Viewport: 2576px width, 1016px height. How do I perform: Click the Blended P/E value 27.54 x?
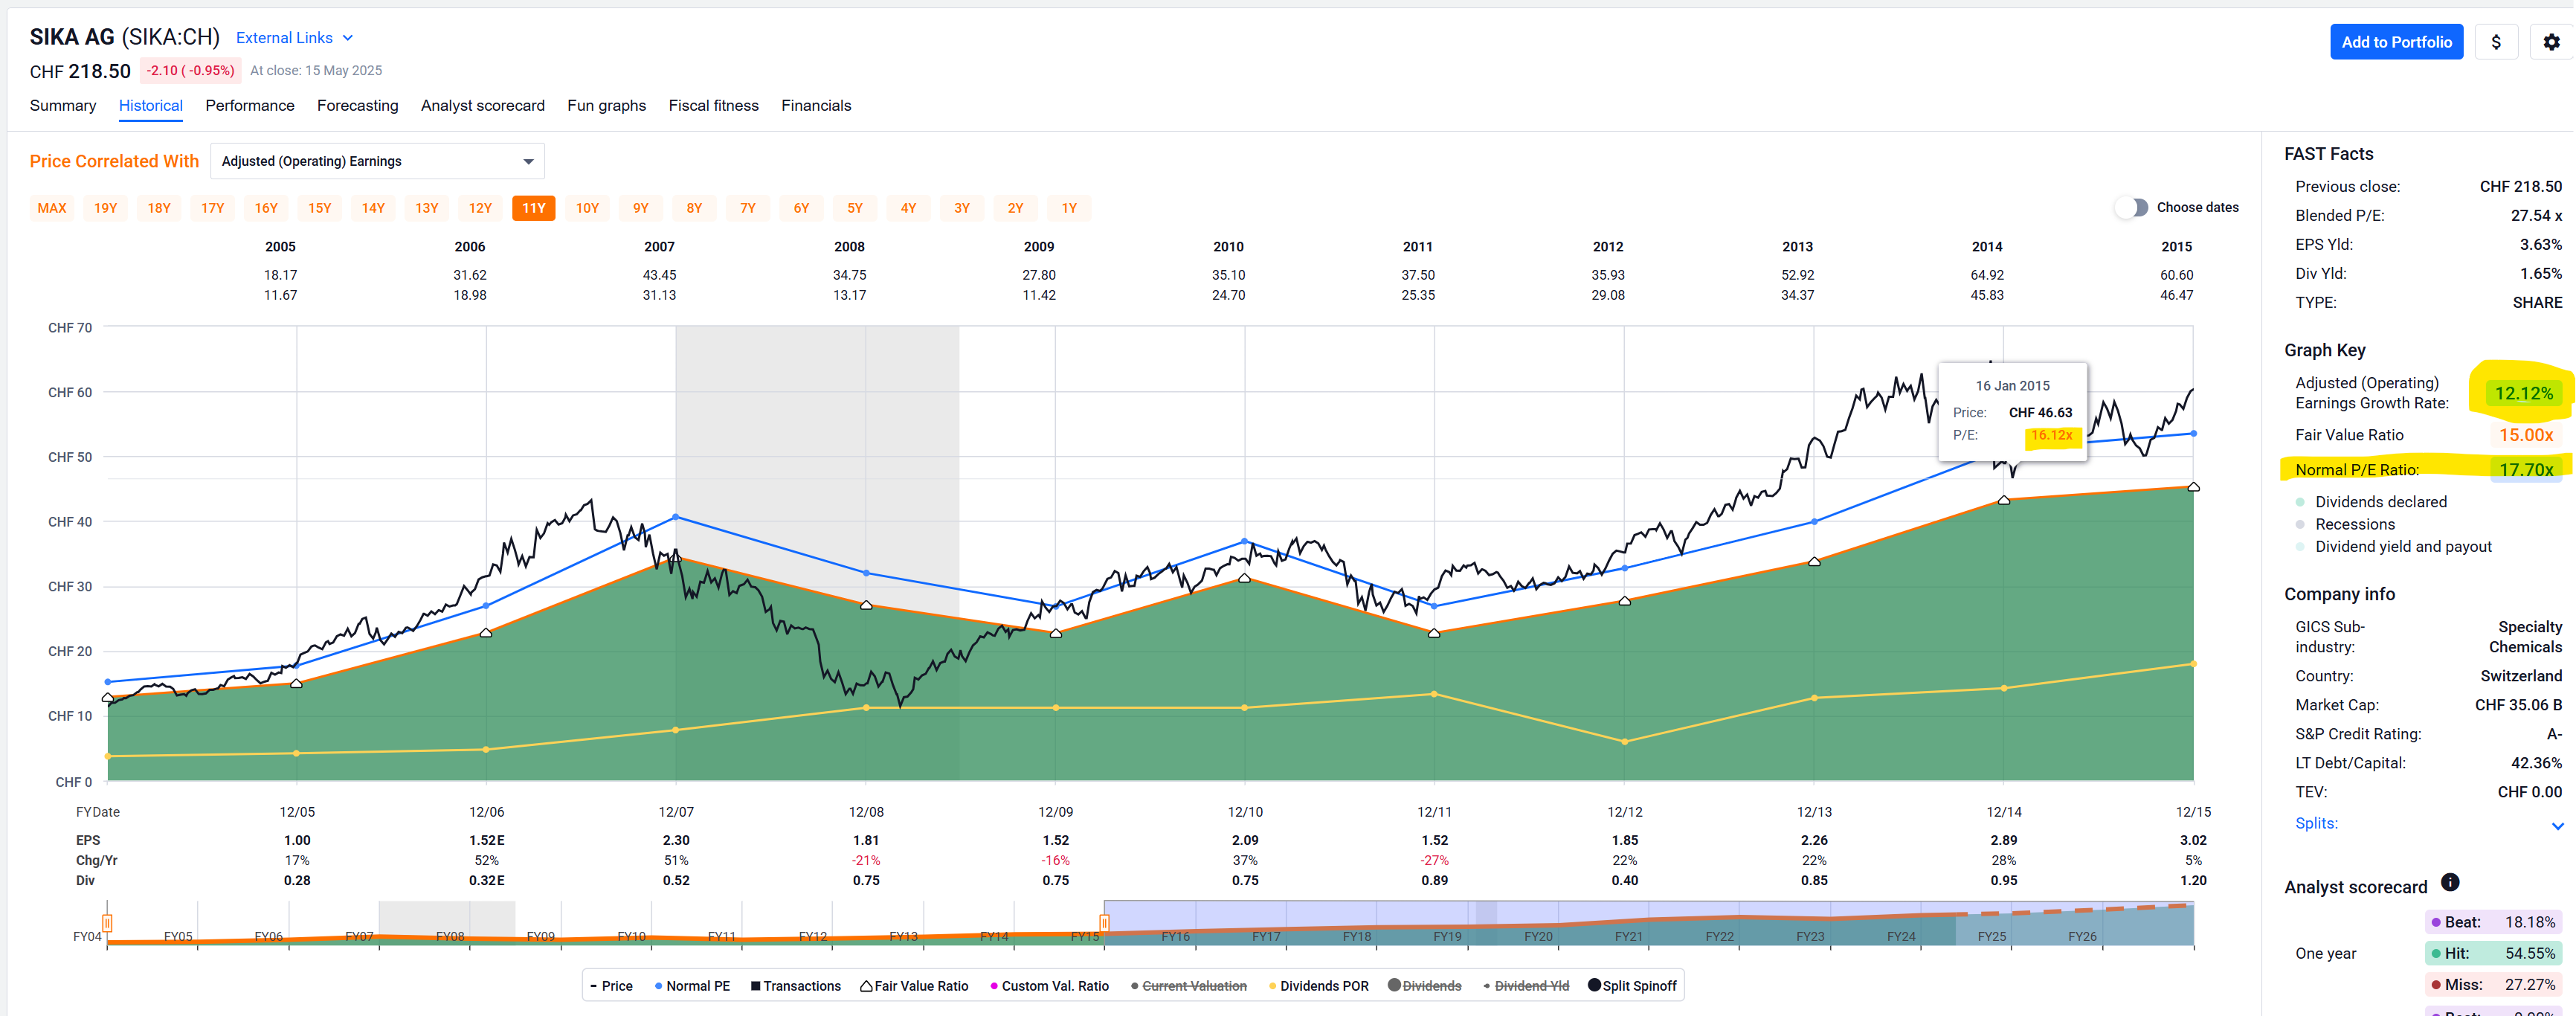[2536, 215]
